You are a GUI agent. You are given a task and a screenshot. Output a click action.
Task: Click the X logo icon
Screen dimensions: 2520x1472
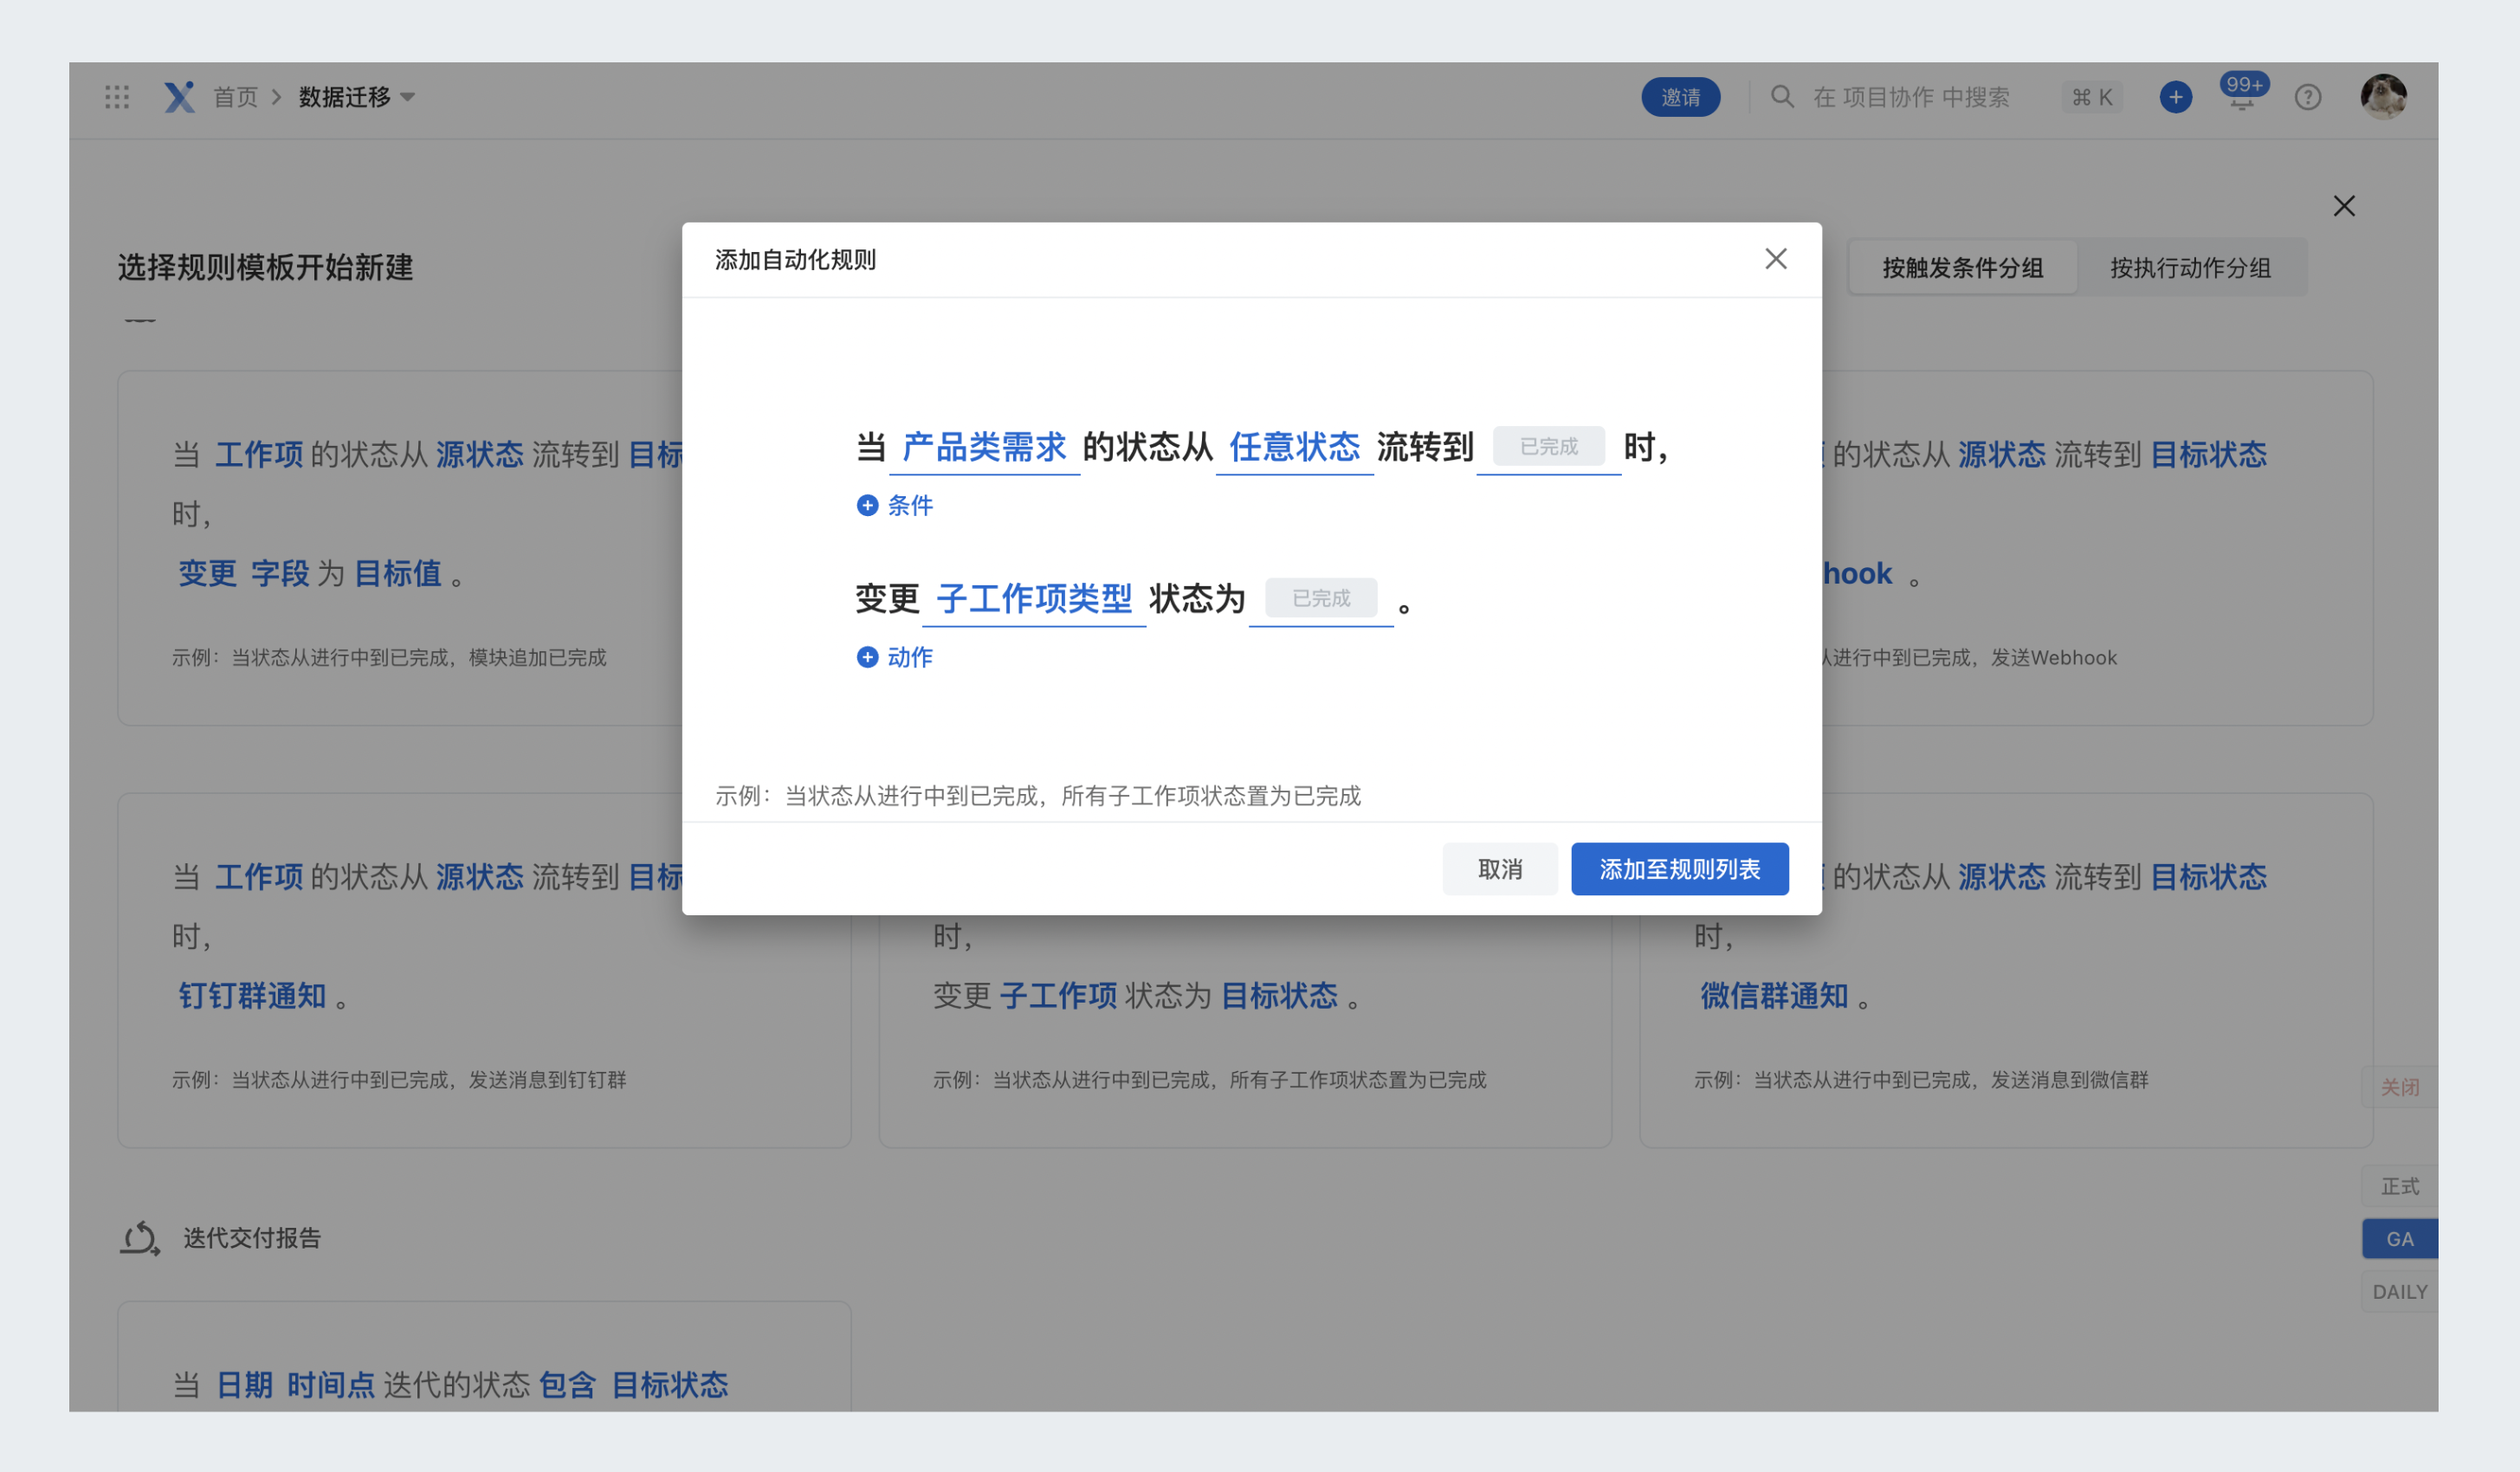(x=179, y=97)
